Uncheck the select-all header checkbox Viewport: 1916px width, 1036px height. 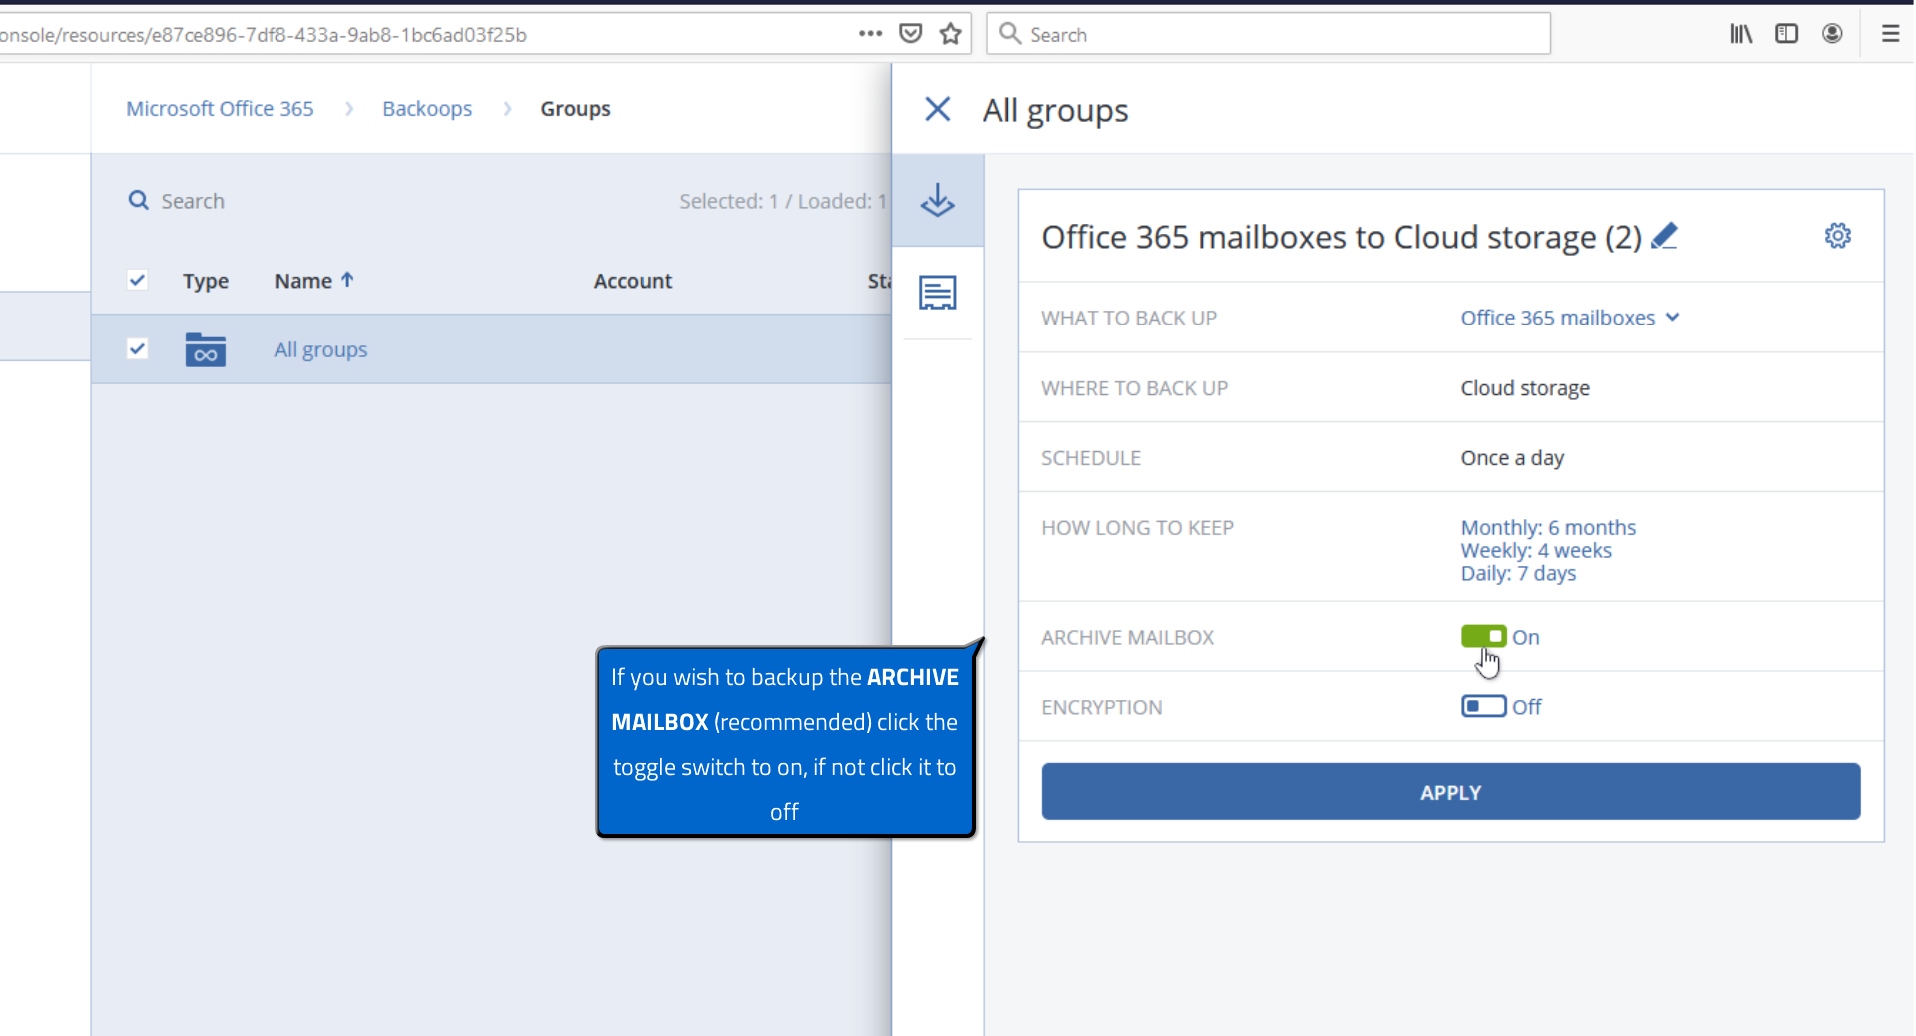(x=138, y=280)
